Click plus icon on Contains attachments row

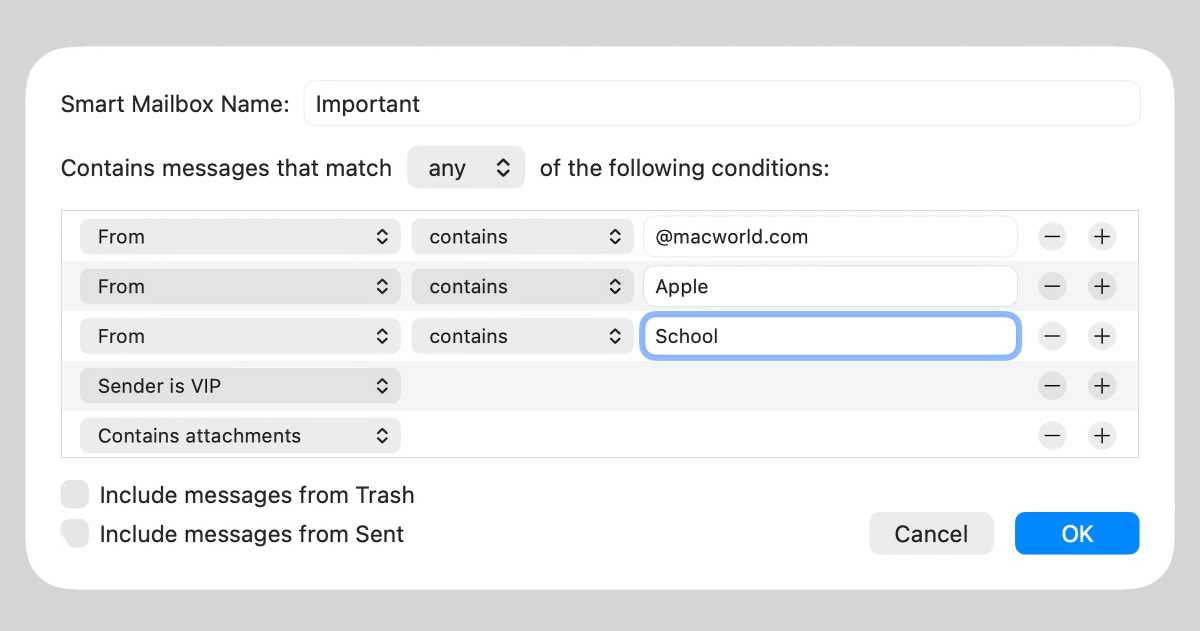tap(1102, 436)
